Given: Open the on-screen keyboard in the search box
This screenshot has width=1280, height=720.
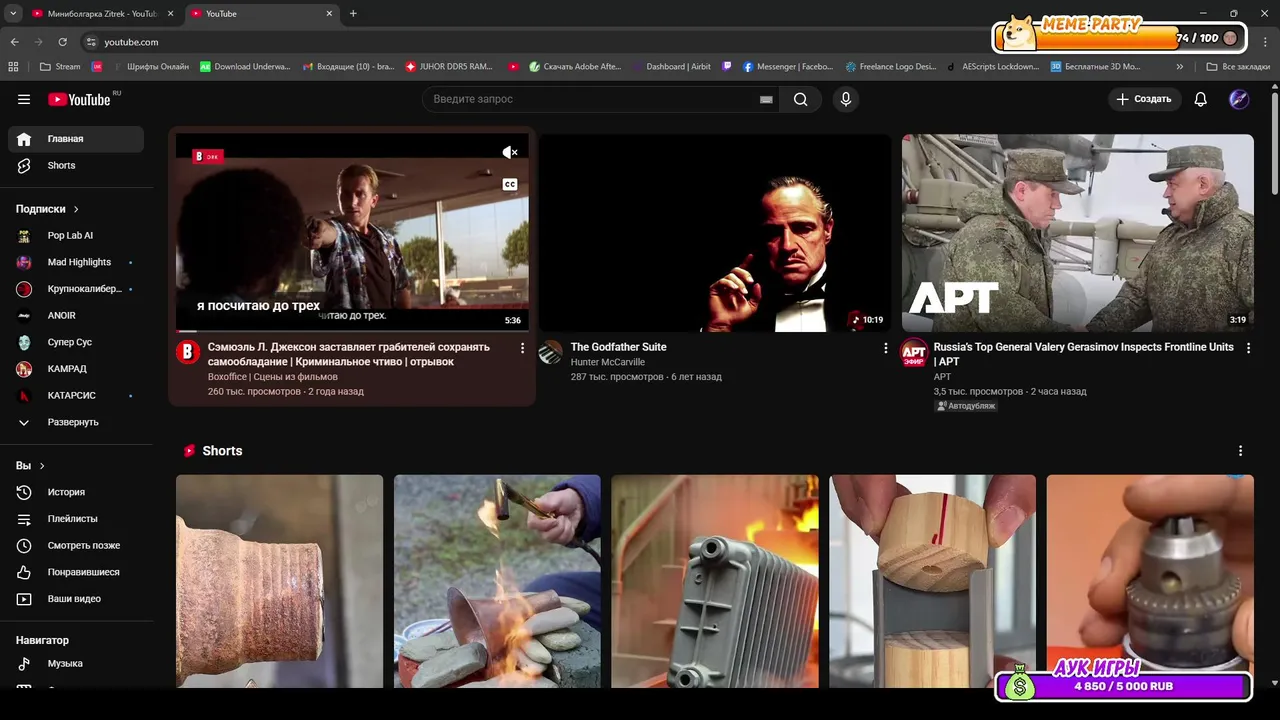Looking at the screenshot, I should pyautogui.click(x=766, y=99).
